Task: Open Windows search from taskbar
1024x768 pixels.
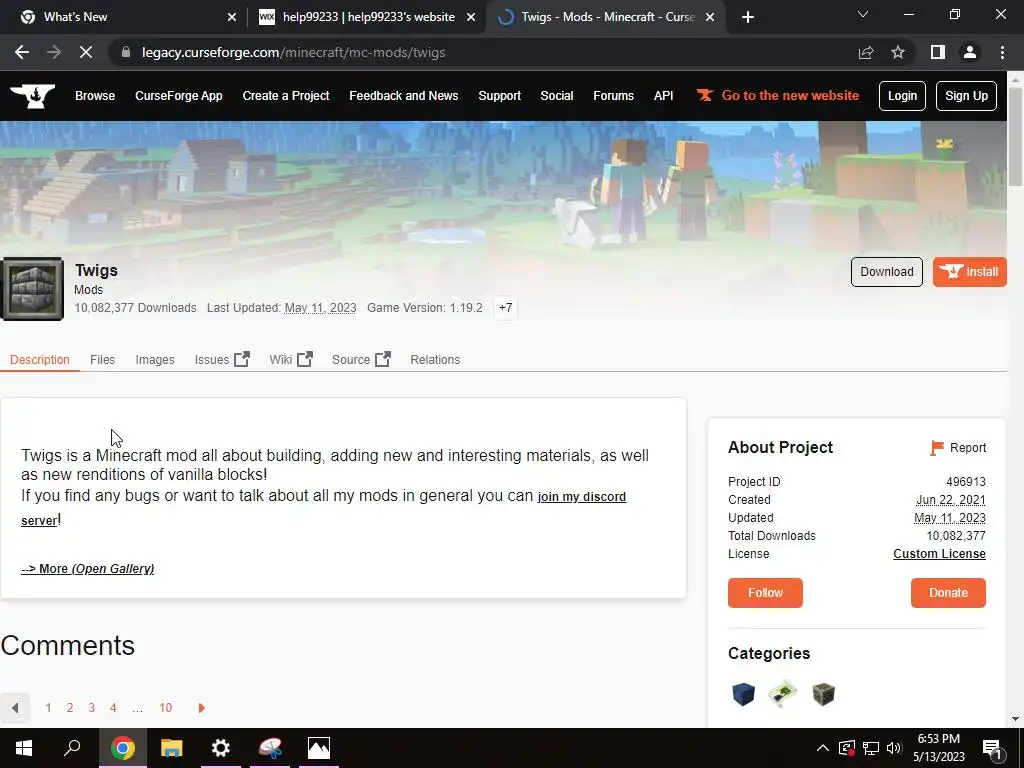Action: [x=72, y=747]
